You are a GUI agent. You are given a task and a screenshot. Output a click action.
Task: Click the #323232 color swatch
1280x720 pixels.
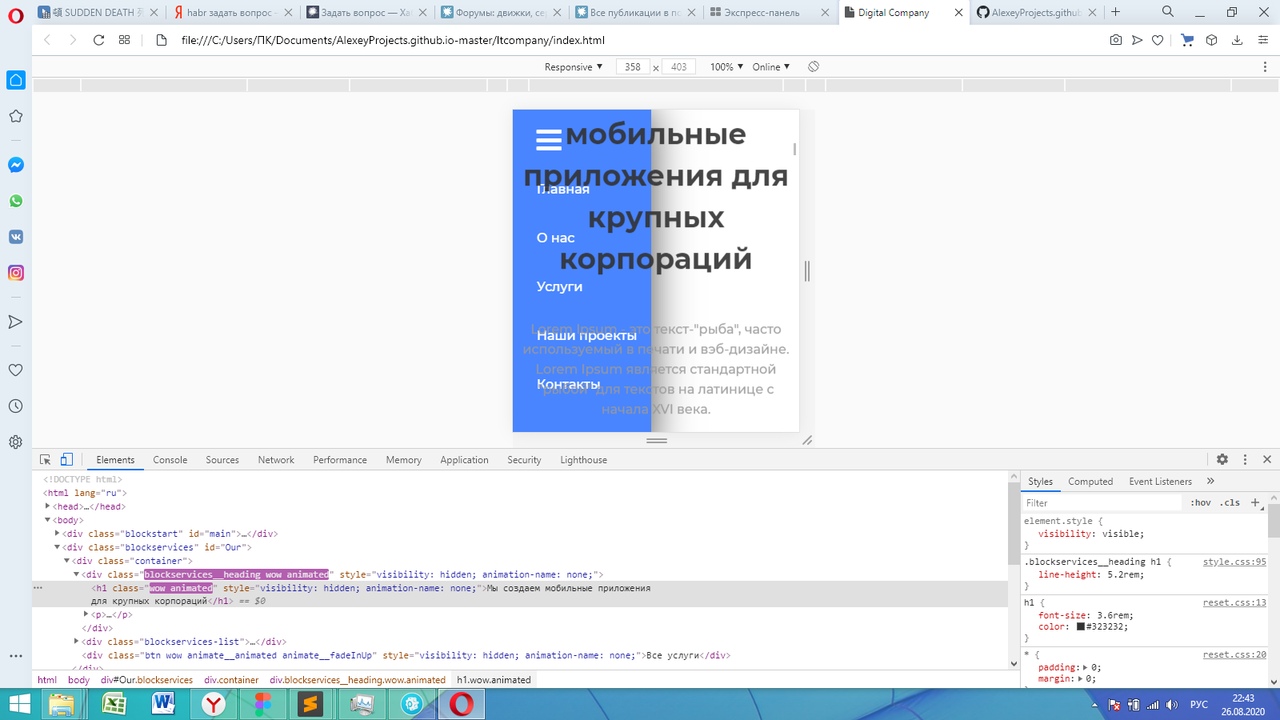(x=1081, y=627)
